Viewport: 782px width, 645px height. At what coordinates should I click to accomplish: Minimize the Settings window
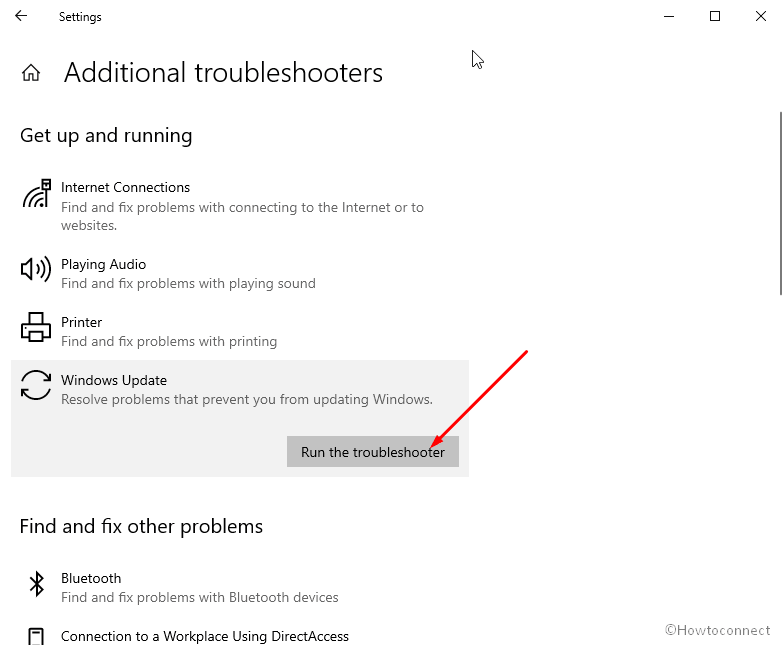pos(669,16)
